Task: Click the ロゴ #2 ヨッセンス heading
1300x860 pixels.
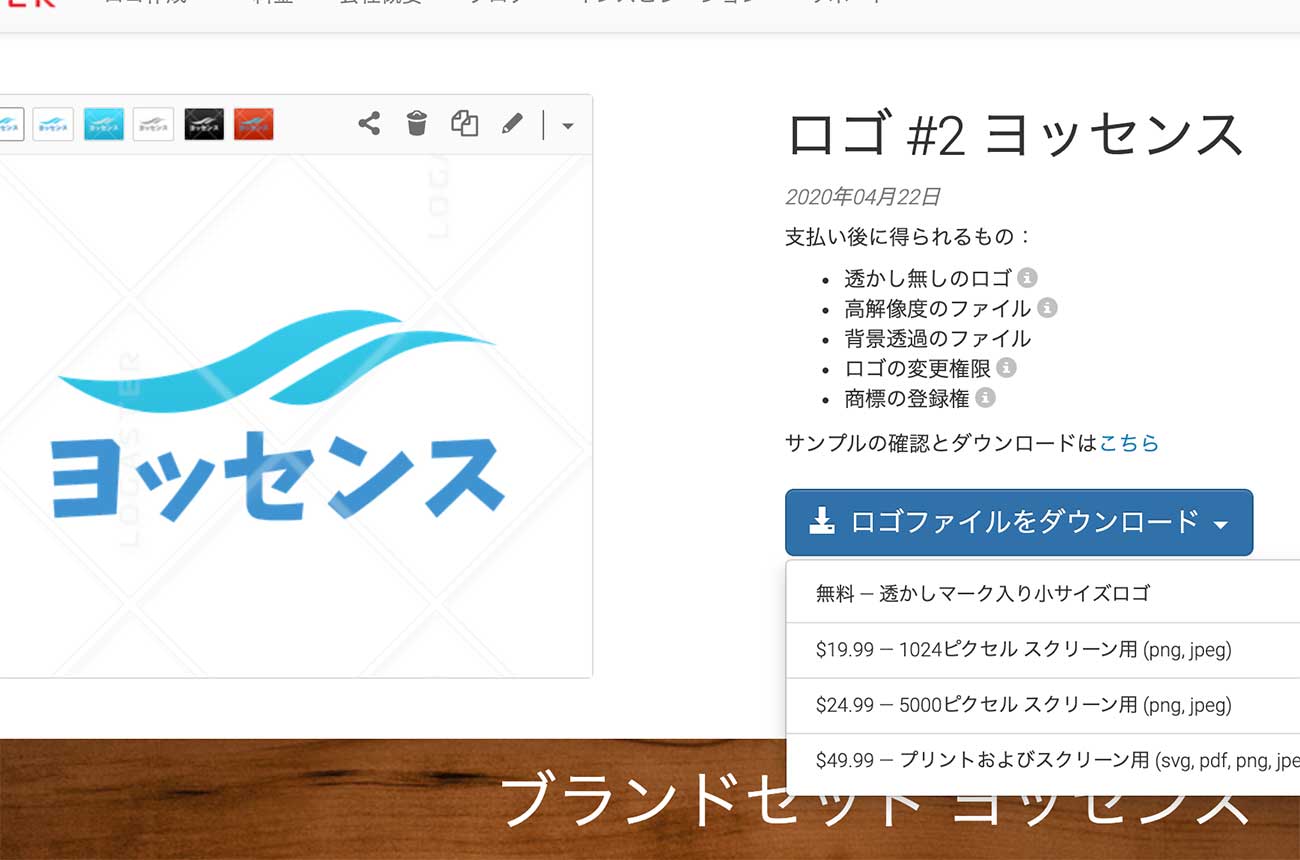Action: (x=1015, y=135)
